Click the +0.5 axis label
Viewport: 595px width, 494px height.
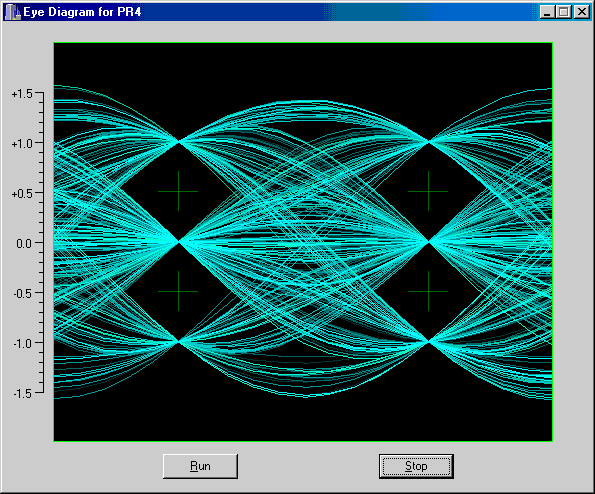pos(22,194)
